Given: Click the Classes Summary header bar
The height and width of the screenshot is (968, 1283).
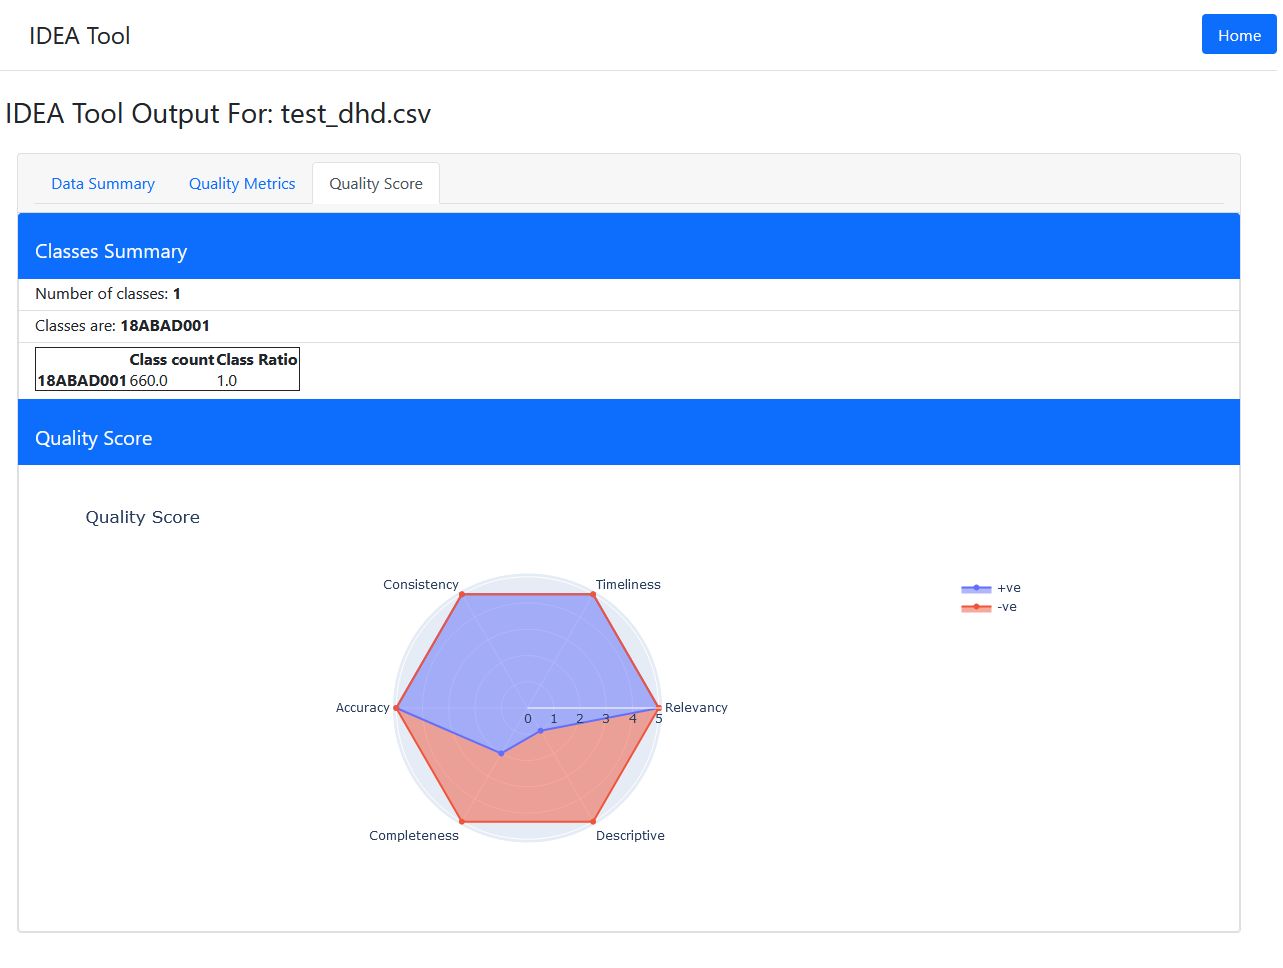Looking at the screenshot, I should [x=628, y=251].
